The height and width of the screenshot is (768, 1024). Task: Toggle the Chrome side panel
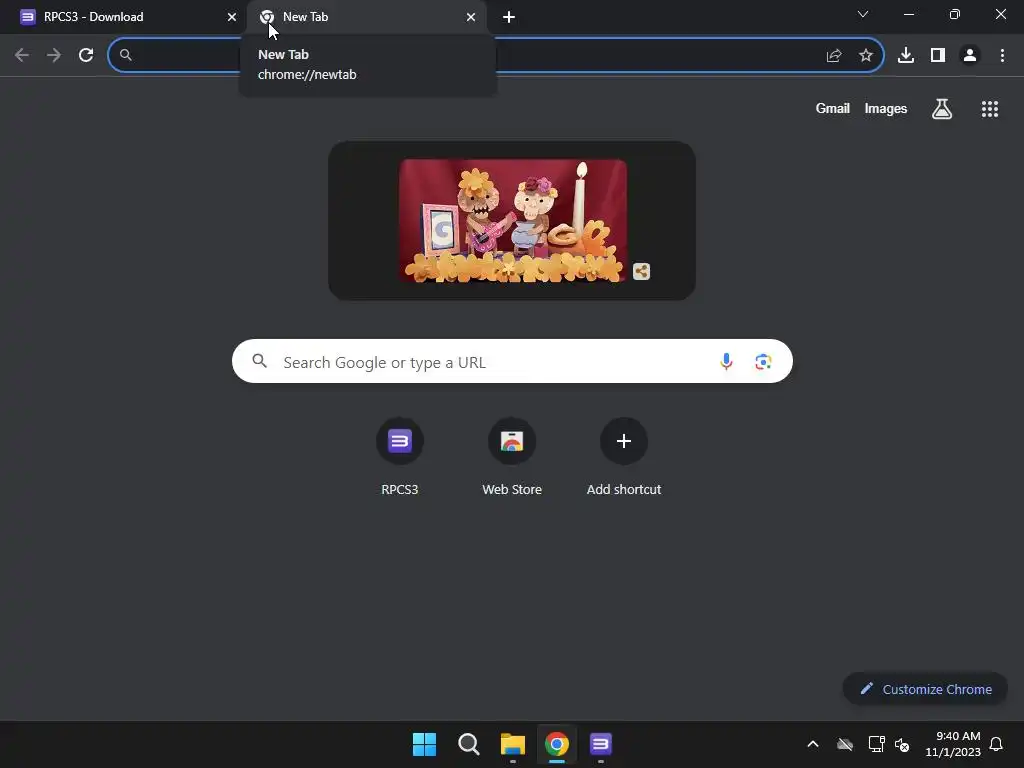click(x=938, y=56)
